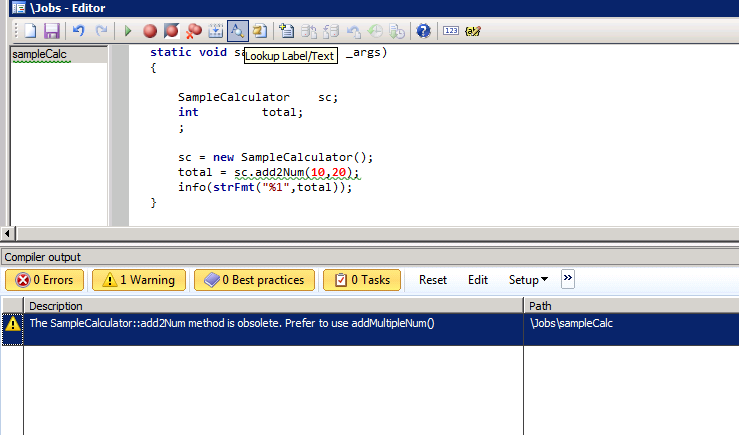
Task: Toggle line numbers with the 123 icon
Action: point(450,31)
